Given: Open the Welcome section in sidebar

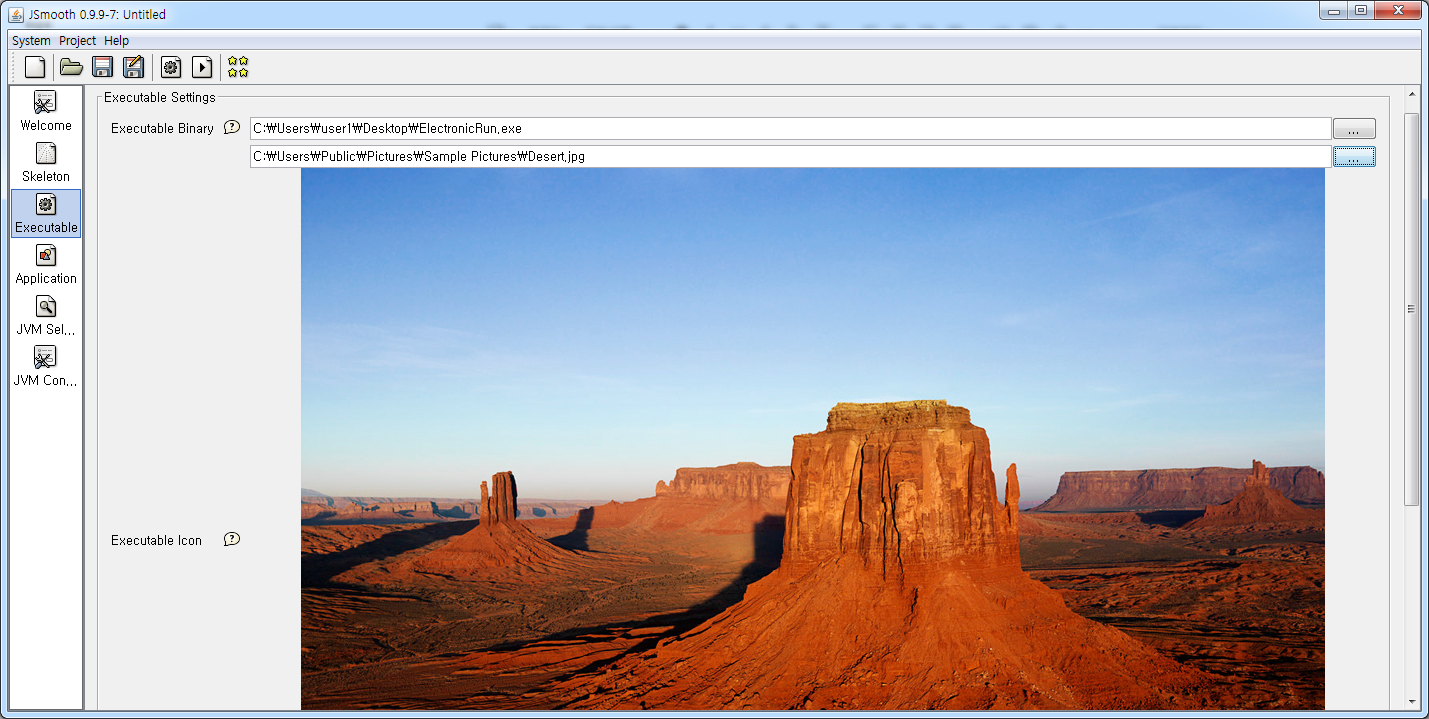Looking at the screenshot, I should [x=46, y=112].
